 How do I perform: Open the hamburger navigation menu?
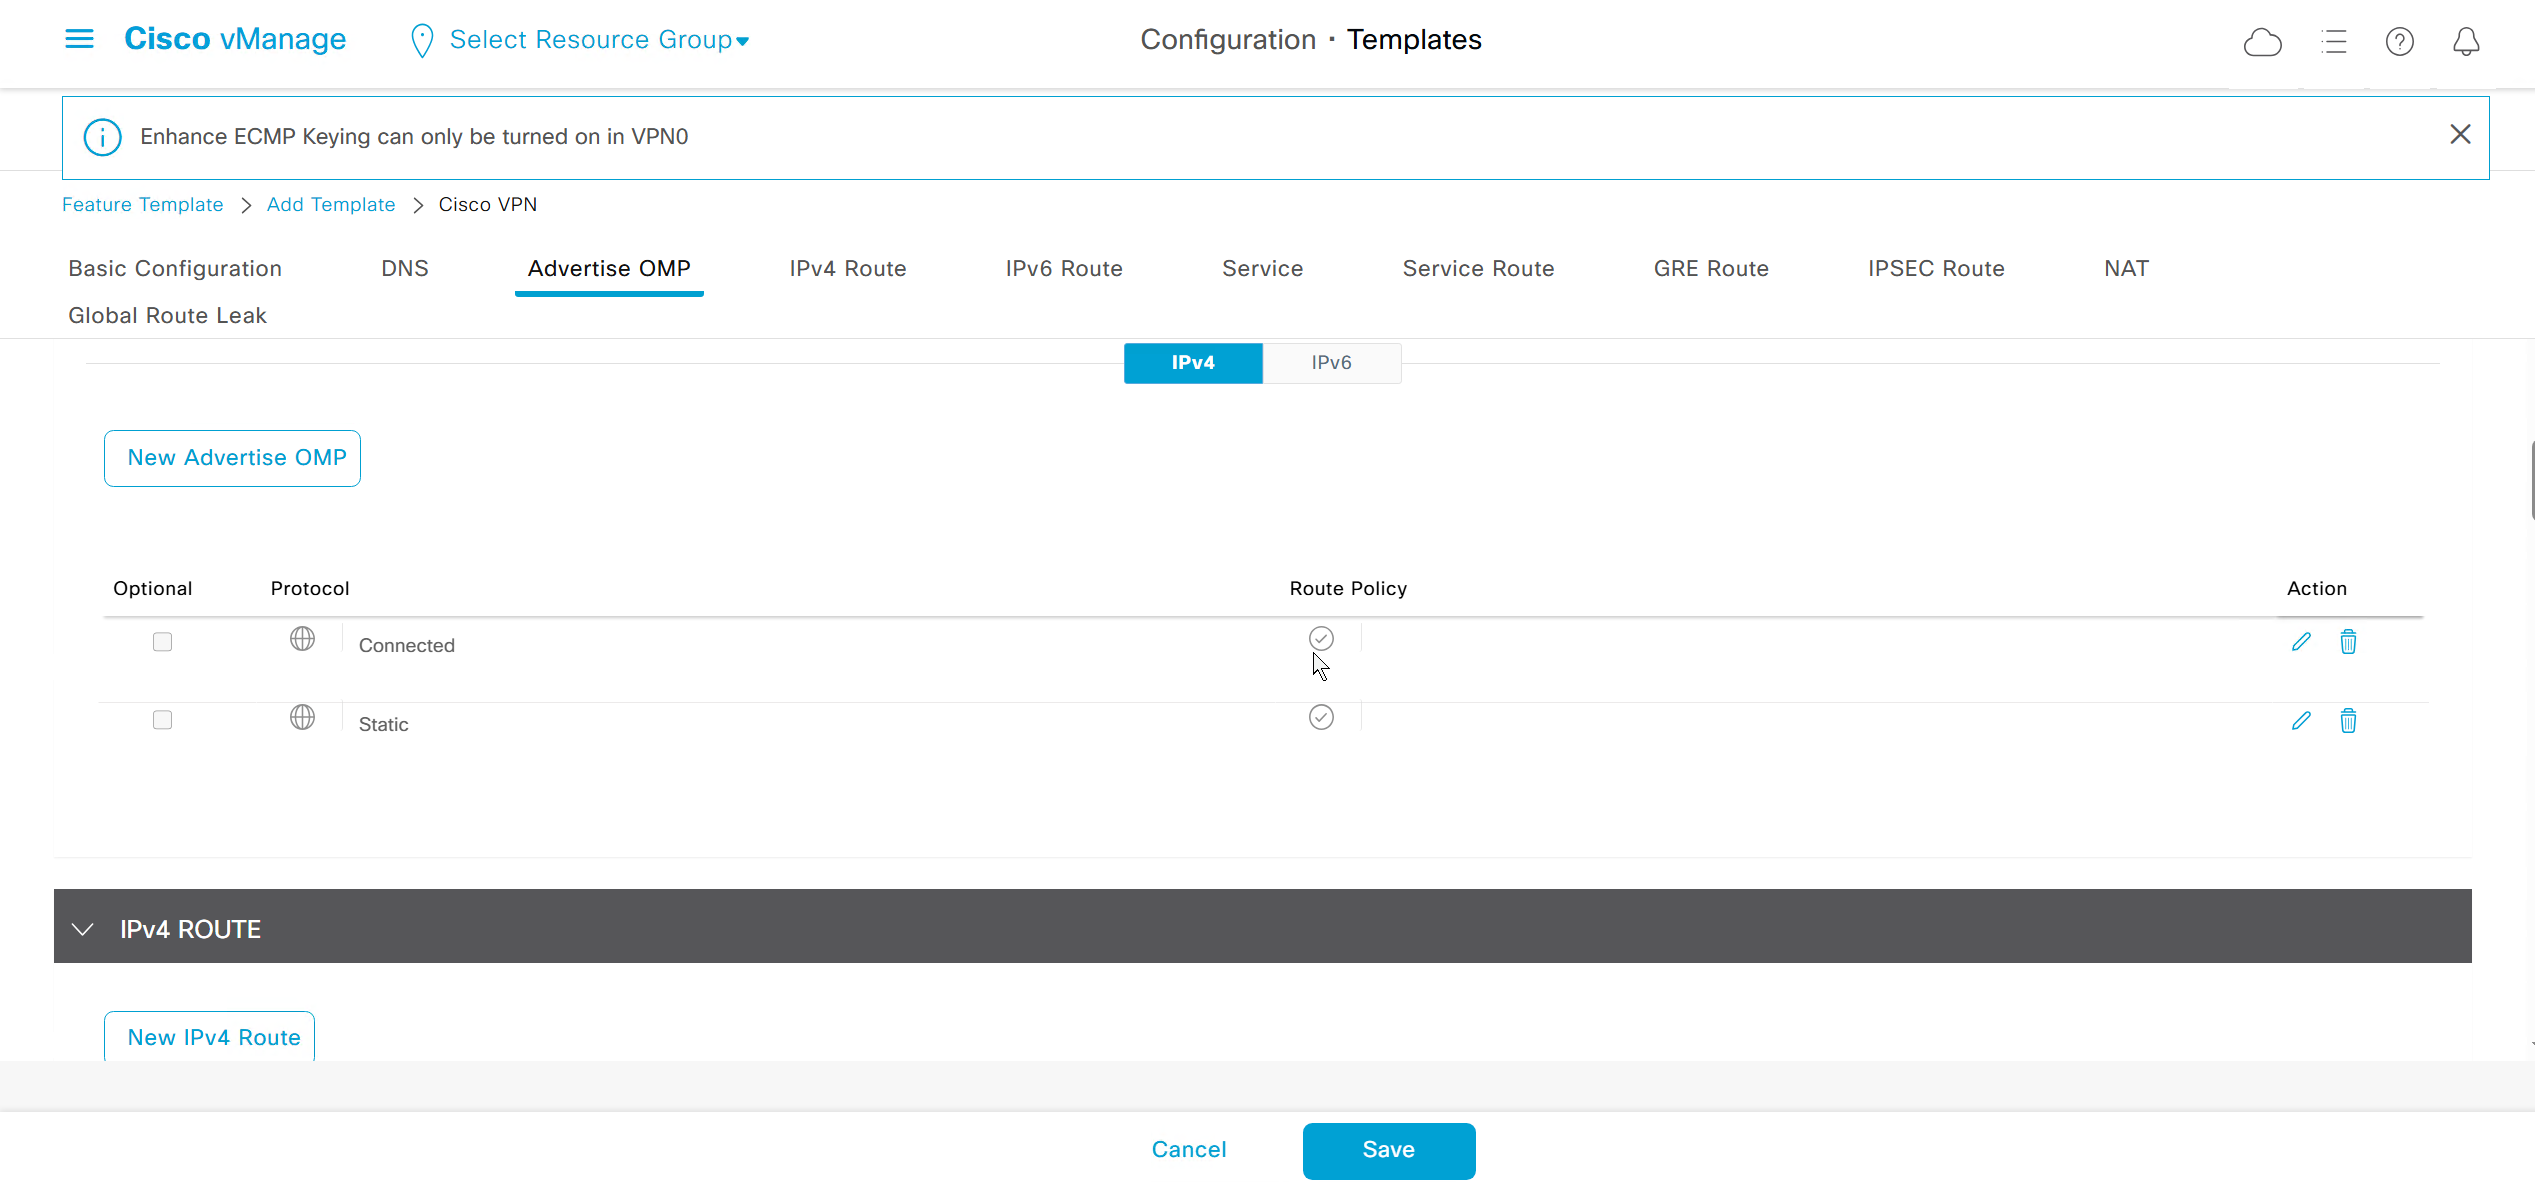click(79, 39)
